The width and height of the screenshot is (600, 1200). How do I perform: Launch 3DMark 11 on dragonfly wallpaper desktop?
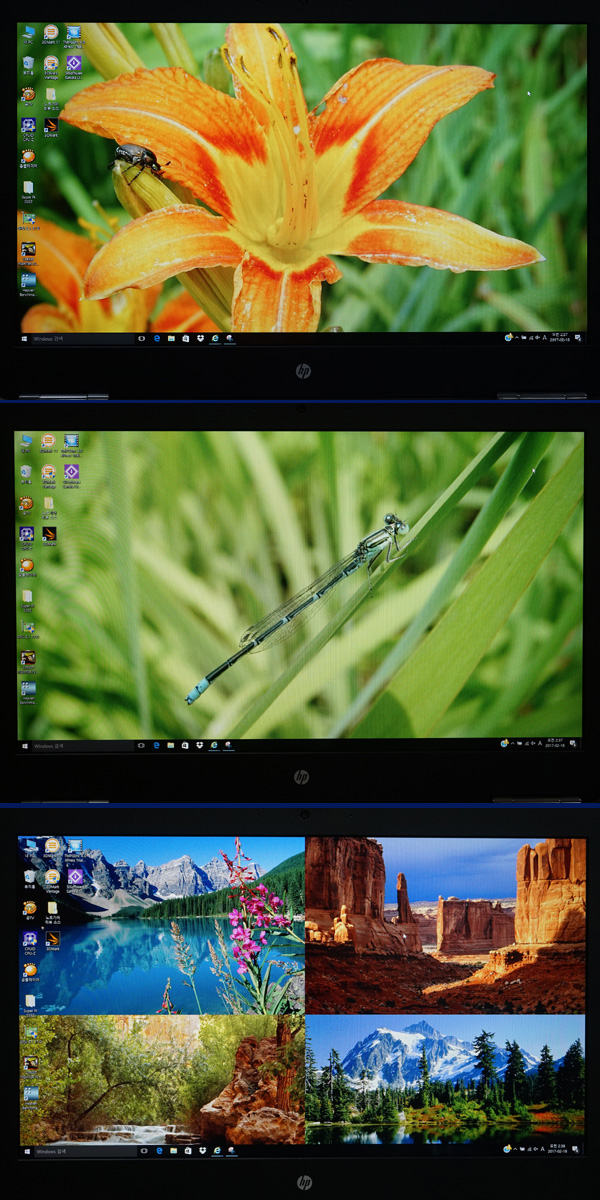[x=48, y=443]
